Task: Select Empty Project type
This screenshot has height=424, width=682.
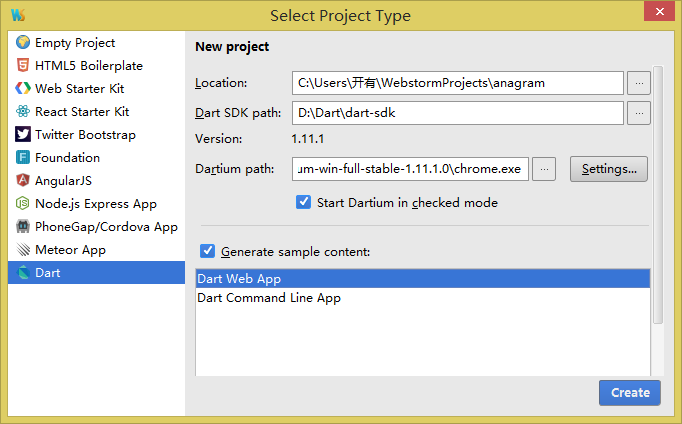Action: point(75,43)
